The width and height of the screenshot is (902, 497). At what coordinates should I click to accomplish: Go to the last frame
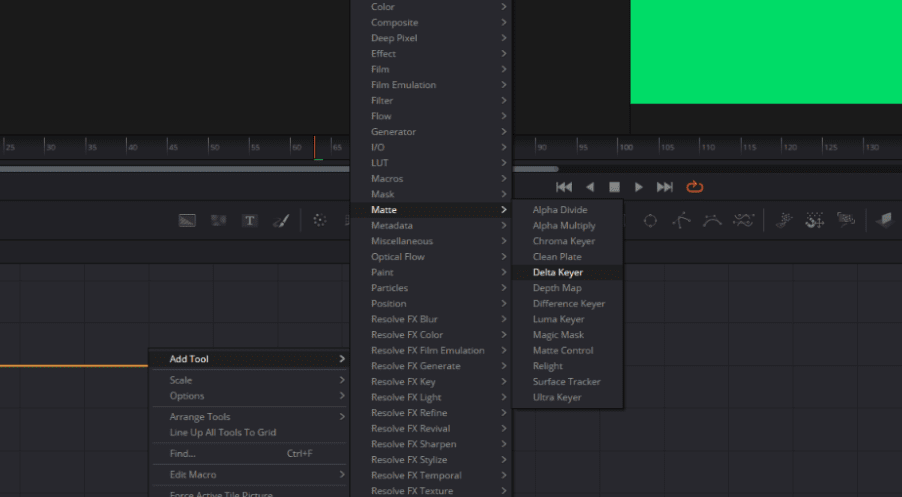click(664, 187)
